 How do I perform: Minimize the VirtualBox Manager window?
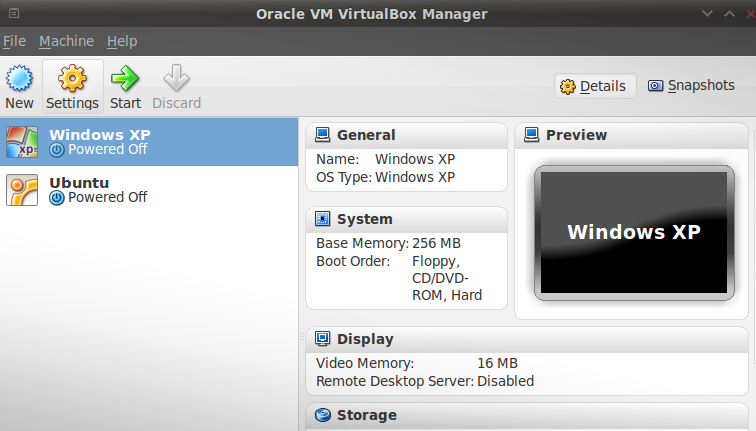pyautogui.click(x=707, y=13)
